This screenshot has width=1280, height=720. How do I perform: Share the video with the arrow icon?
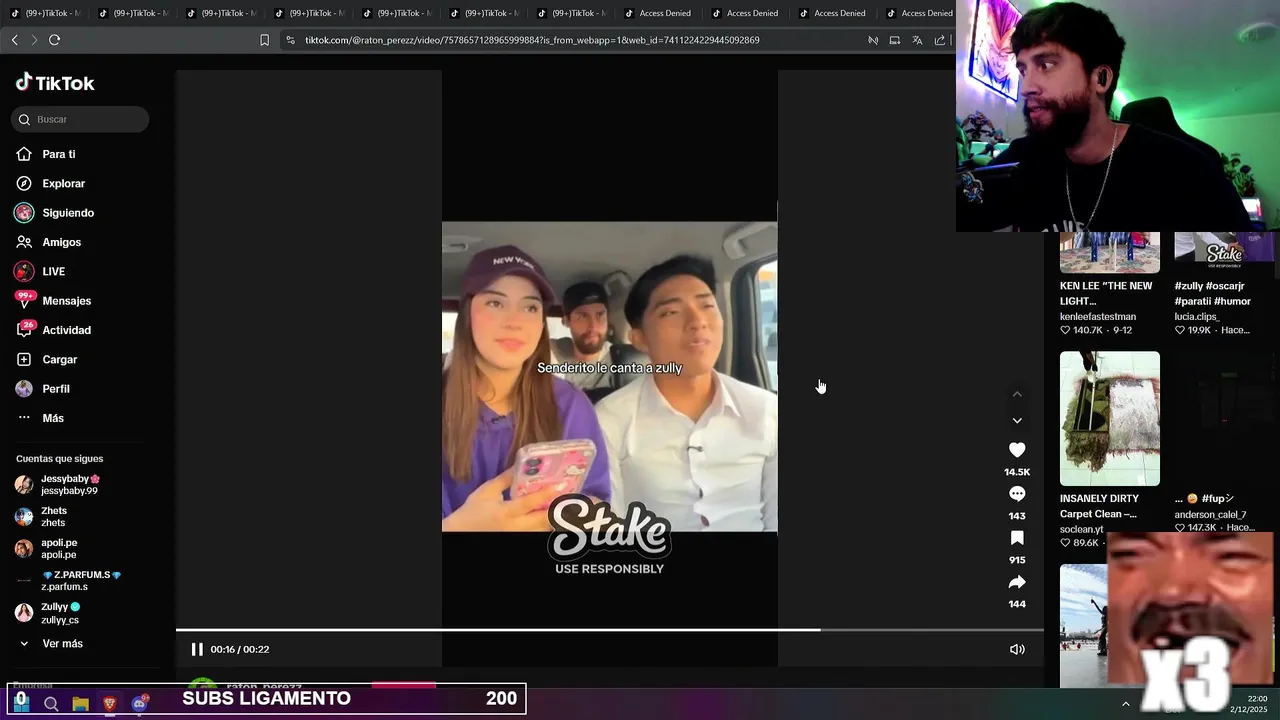click(x=1017, y=582)
